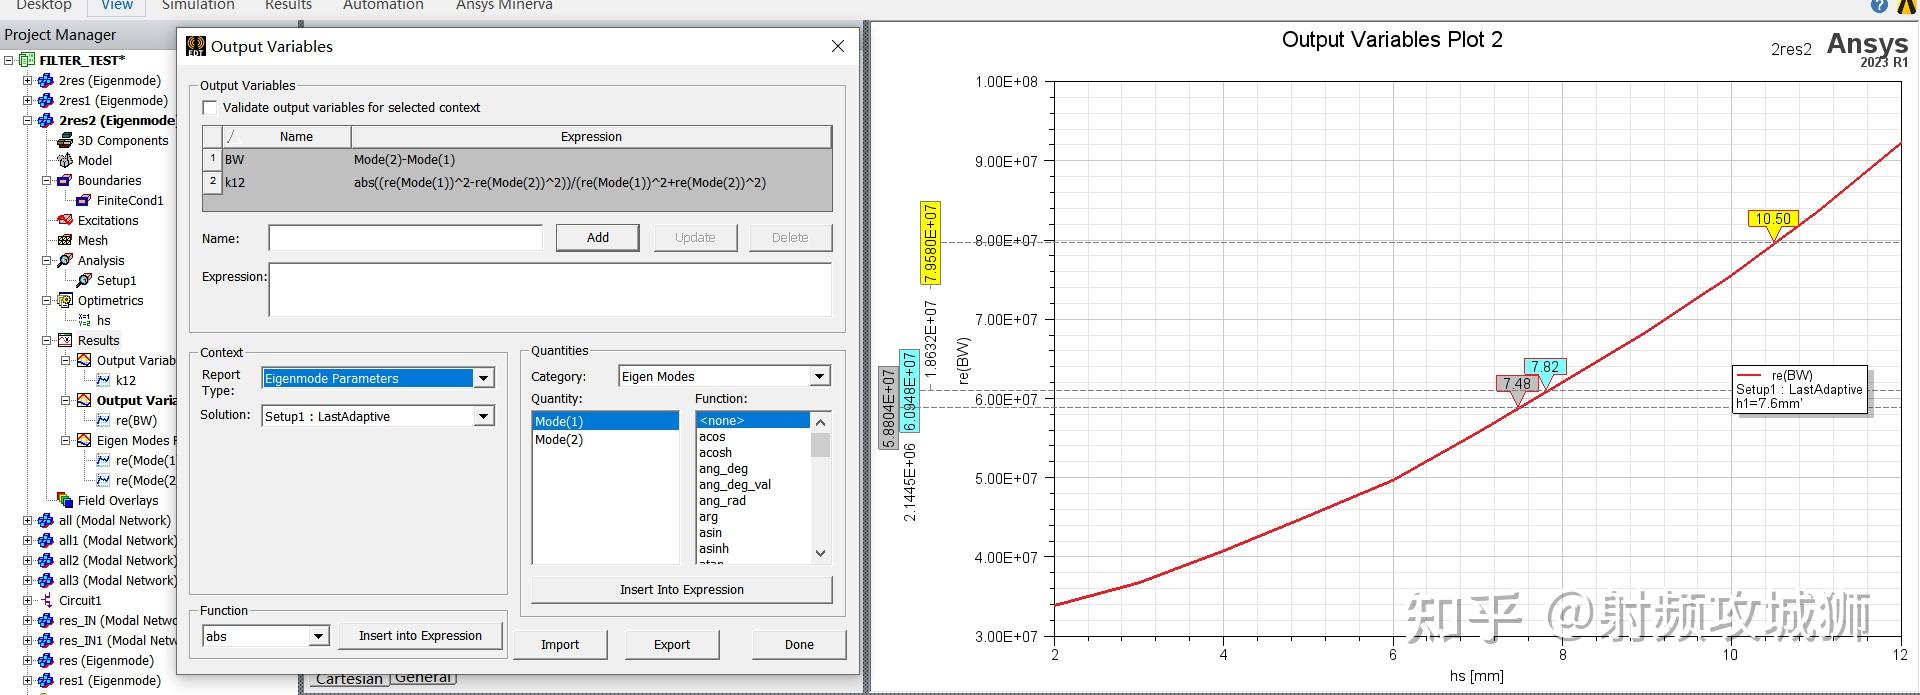
Task: Collapse the 2res2 (Eigenmode) tree node
Action: pos(28,120)
